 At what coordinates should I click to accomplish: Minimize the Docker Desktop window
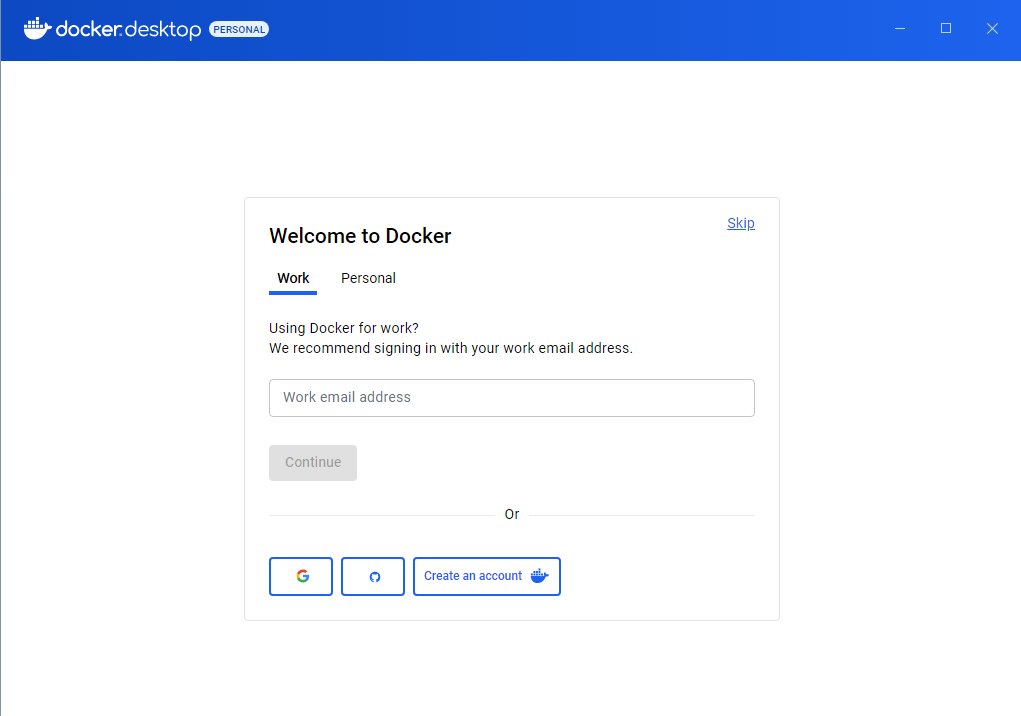coord(900,29)
